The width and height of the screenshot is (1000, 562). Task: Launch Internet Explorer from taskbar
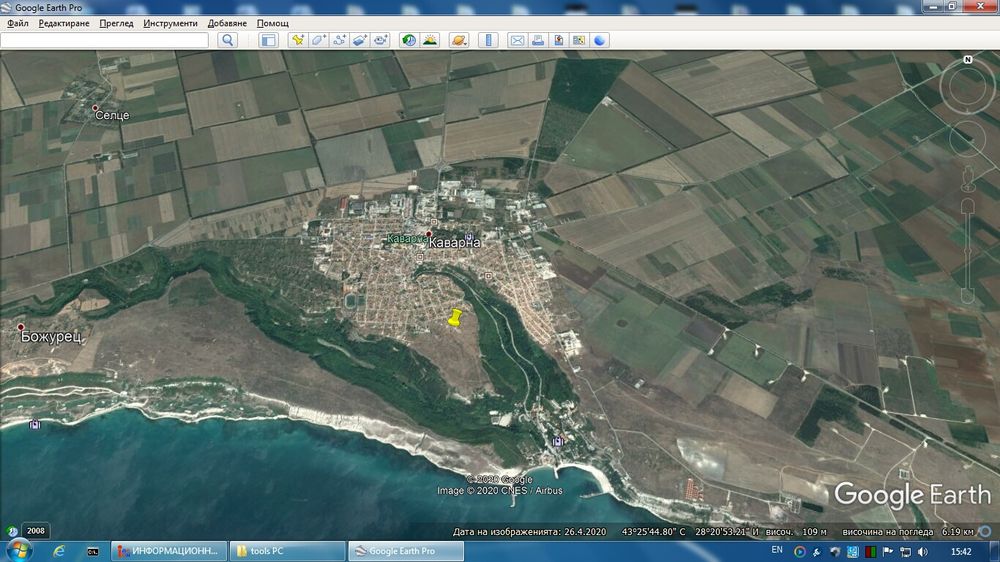pos(59,551)
